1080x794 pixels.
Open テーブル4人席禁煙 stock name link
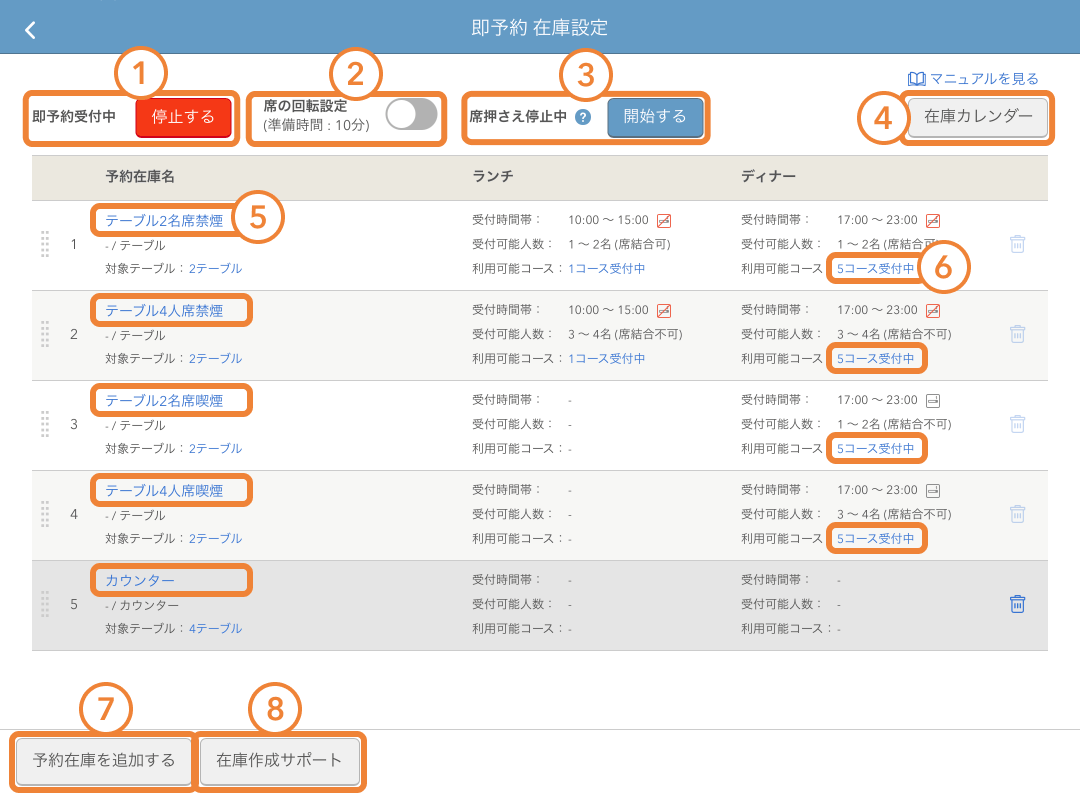pos(164,311)
